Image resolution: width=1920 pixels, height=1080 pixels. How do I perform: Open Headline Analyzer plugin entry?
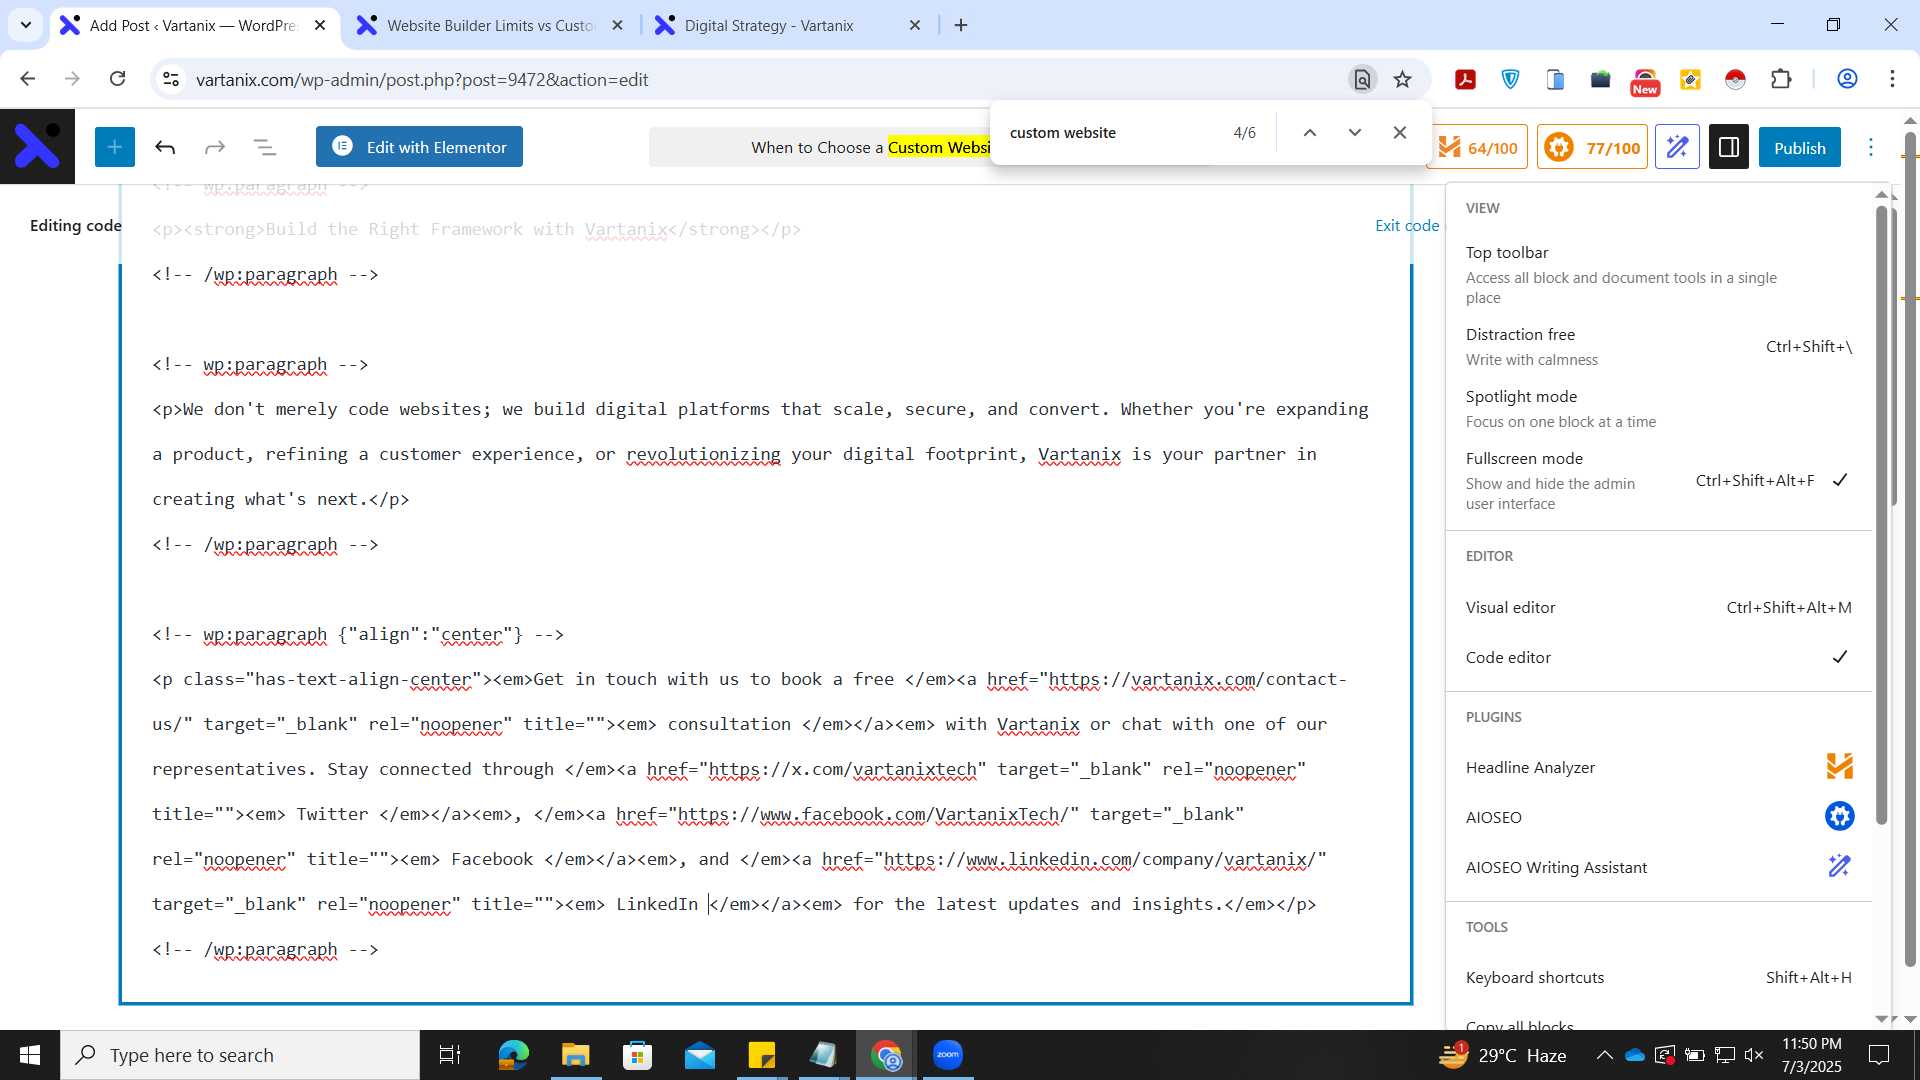(x=1658, y=767)
